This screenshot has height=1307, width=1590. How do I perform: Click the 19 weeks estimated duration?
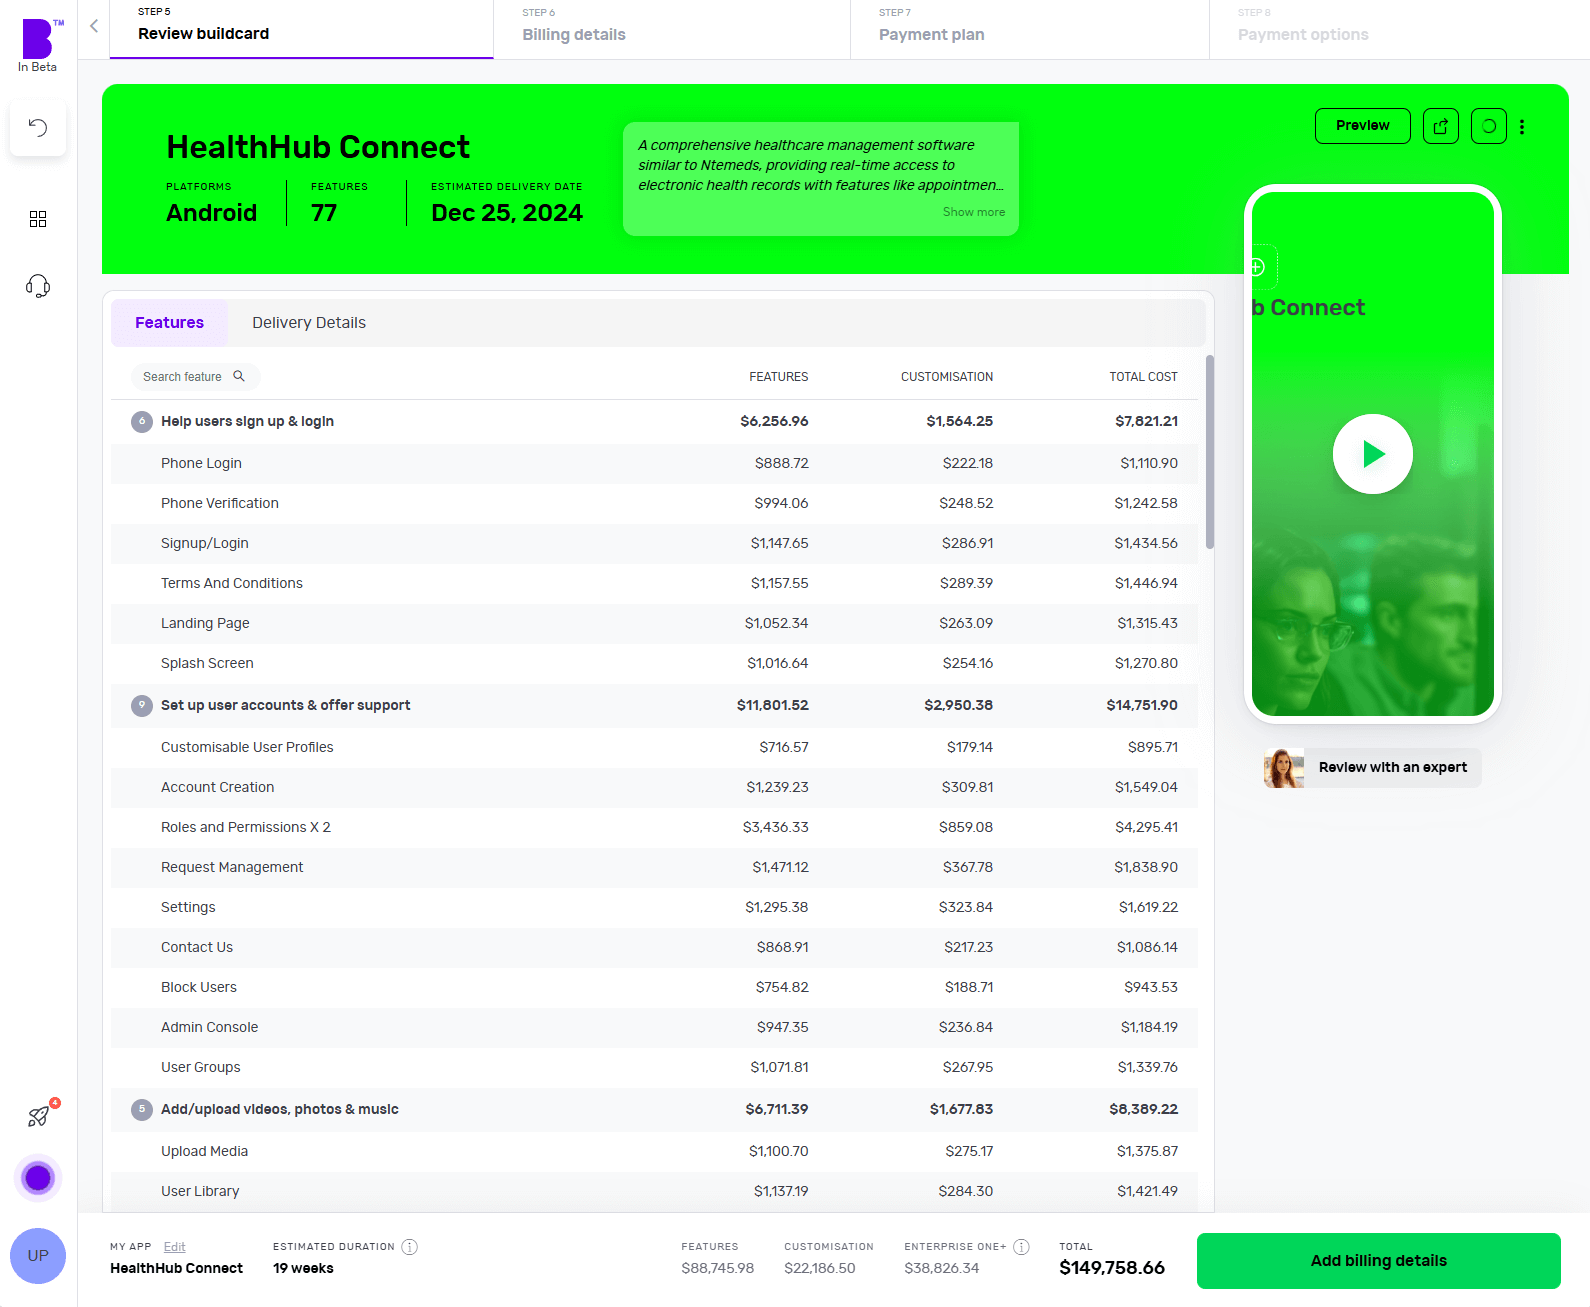[303, 1268]
